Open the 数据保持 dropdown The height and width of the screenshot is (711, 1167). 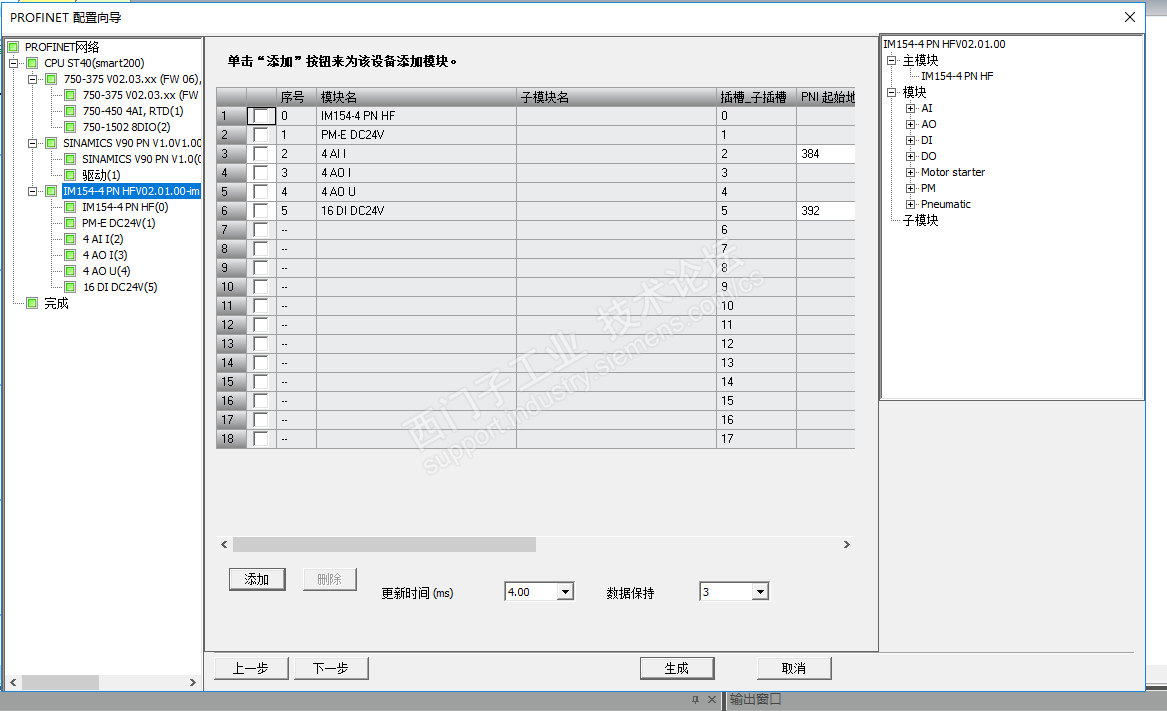pyautogui.click(x=760, y=592)
